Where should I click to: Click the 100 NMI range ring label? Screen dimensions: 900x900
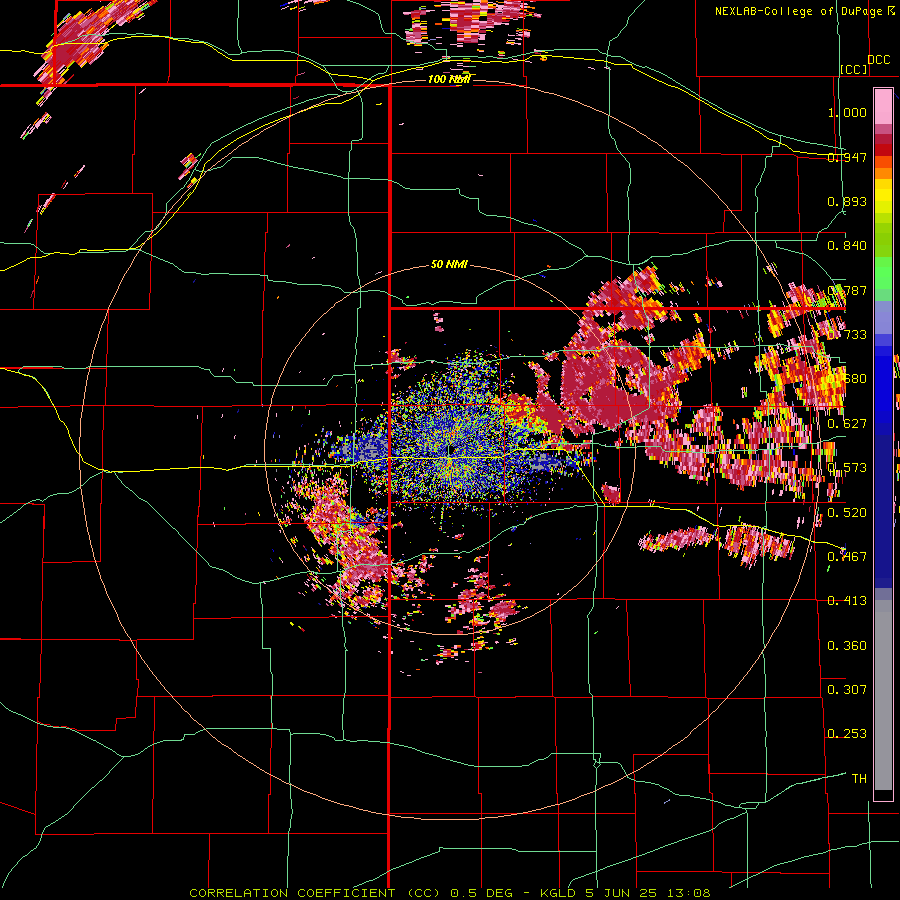(x=449, y=79)
